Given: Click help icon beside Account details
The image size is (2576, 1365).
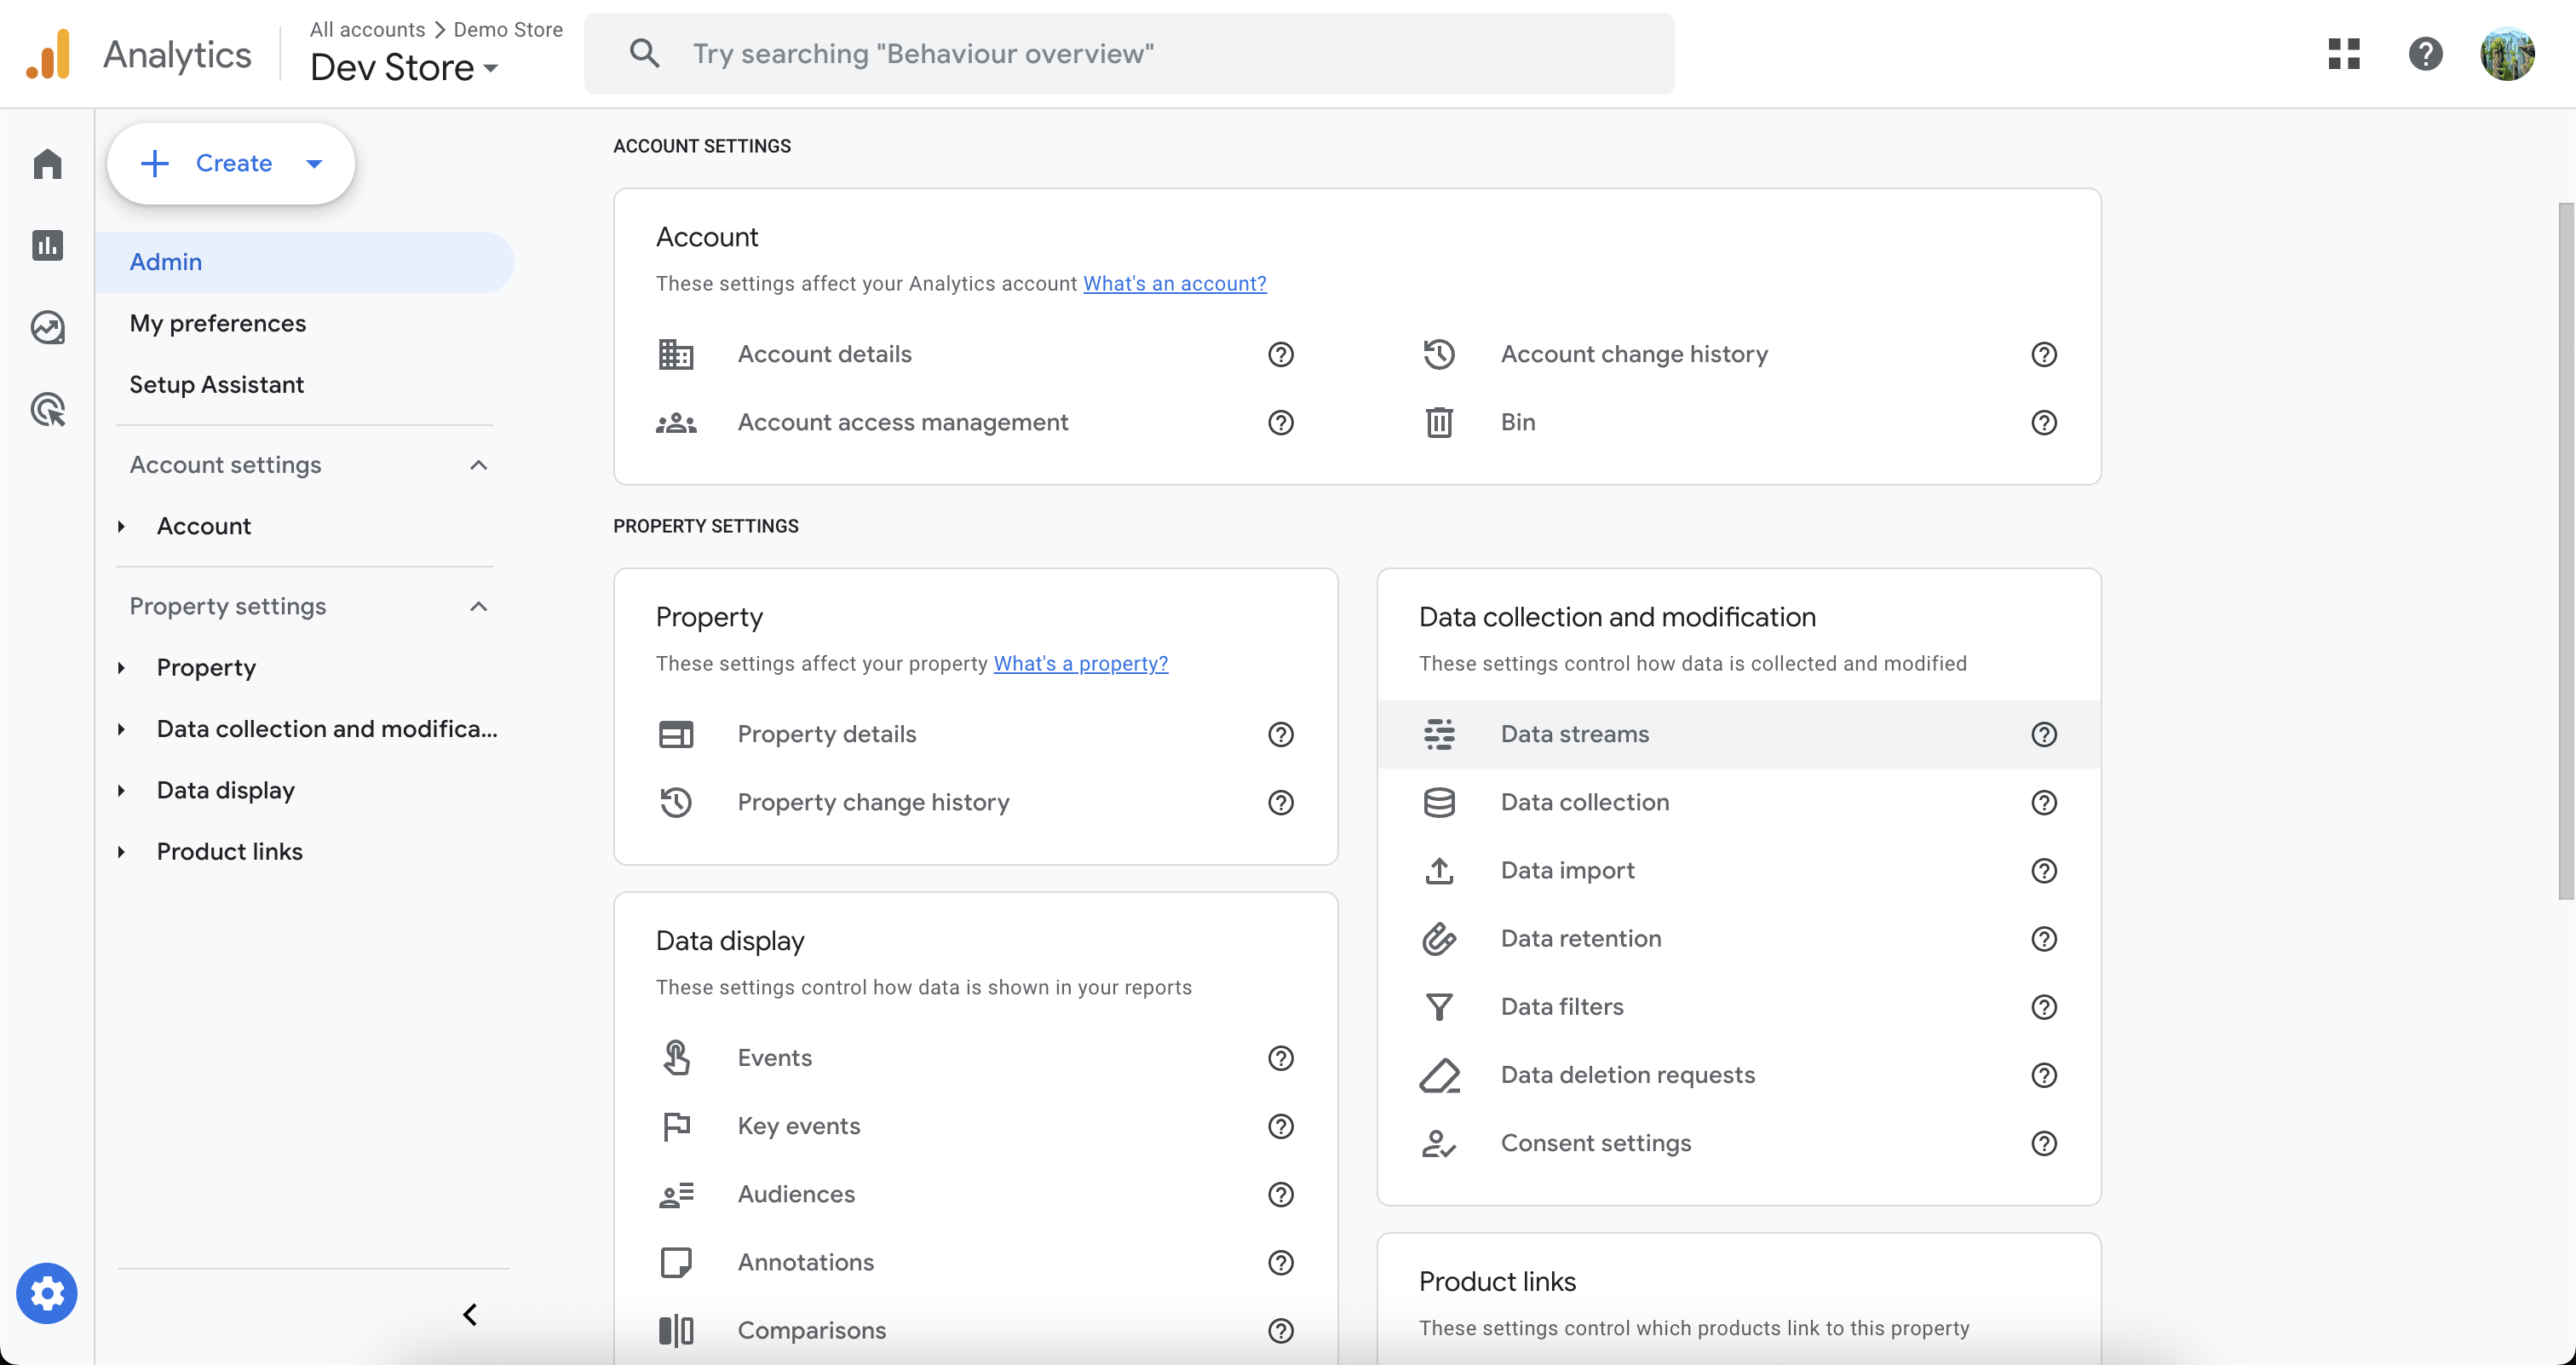Looking at the screenshot, I should pos(1280,355).
